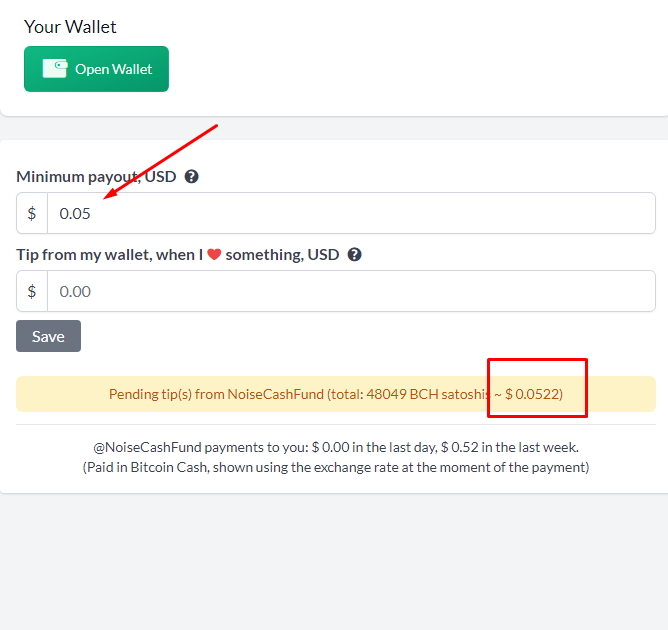Click the dollar sign prefix of Minimum payout
668x630 pixels.
click(32, 213)
